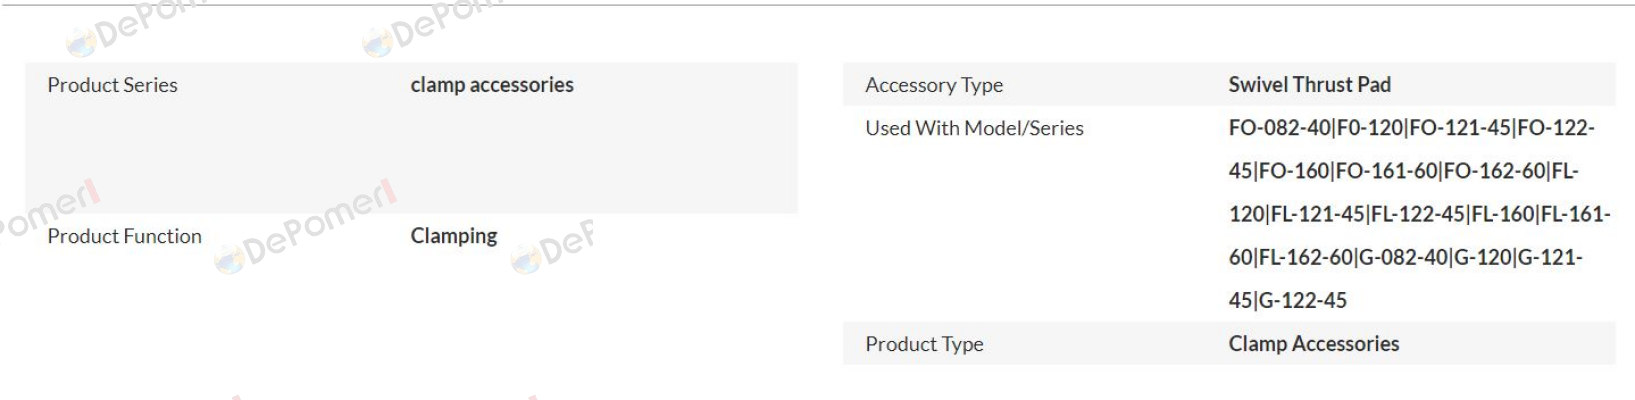Click the Product Function label
The image size is (1635, 400).
(124, 236)
